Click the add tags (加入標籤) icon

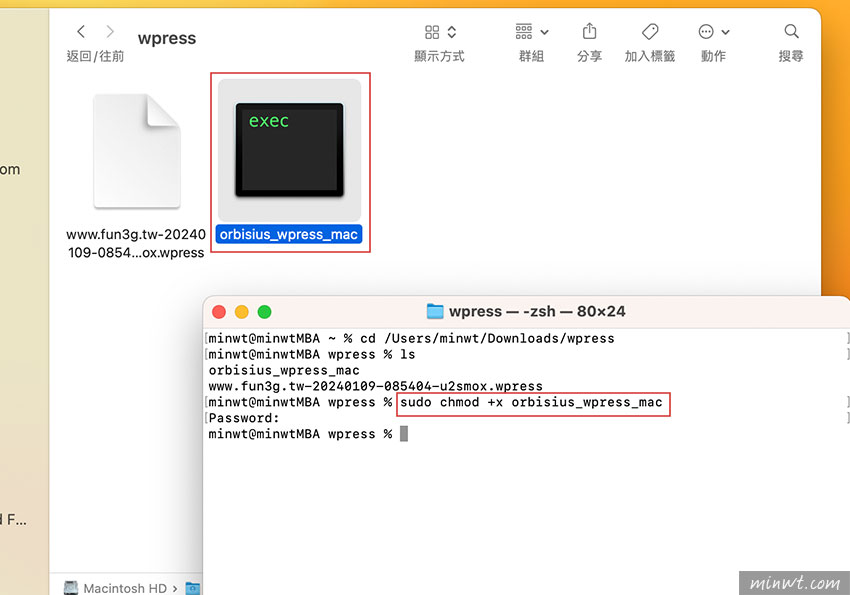(649, 31)
